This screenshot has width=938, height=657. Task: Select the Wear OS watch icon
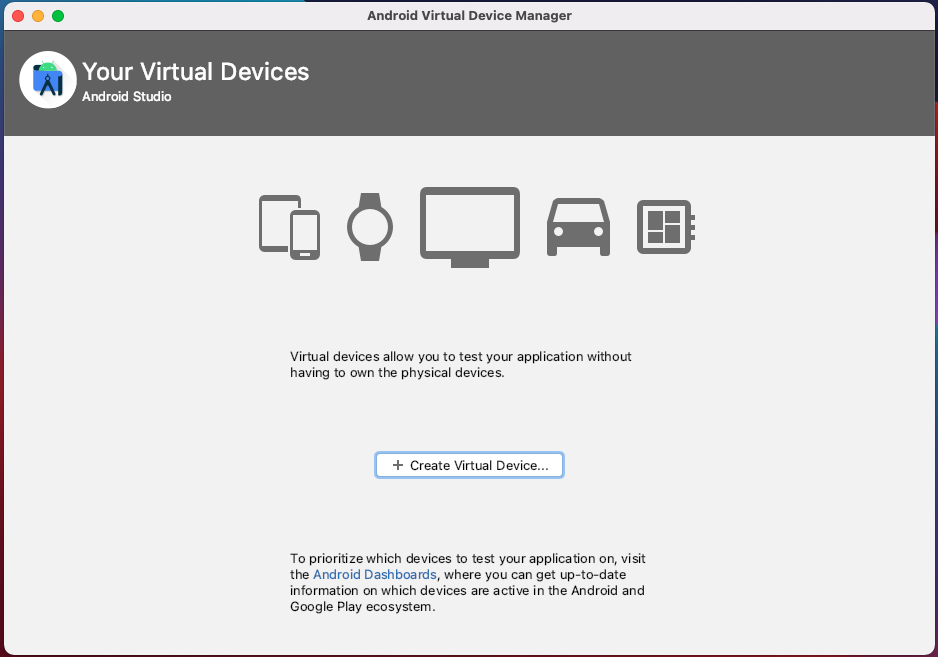(370, 227)
